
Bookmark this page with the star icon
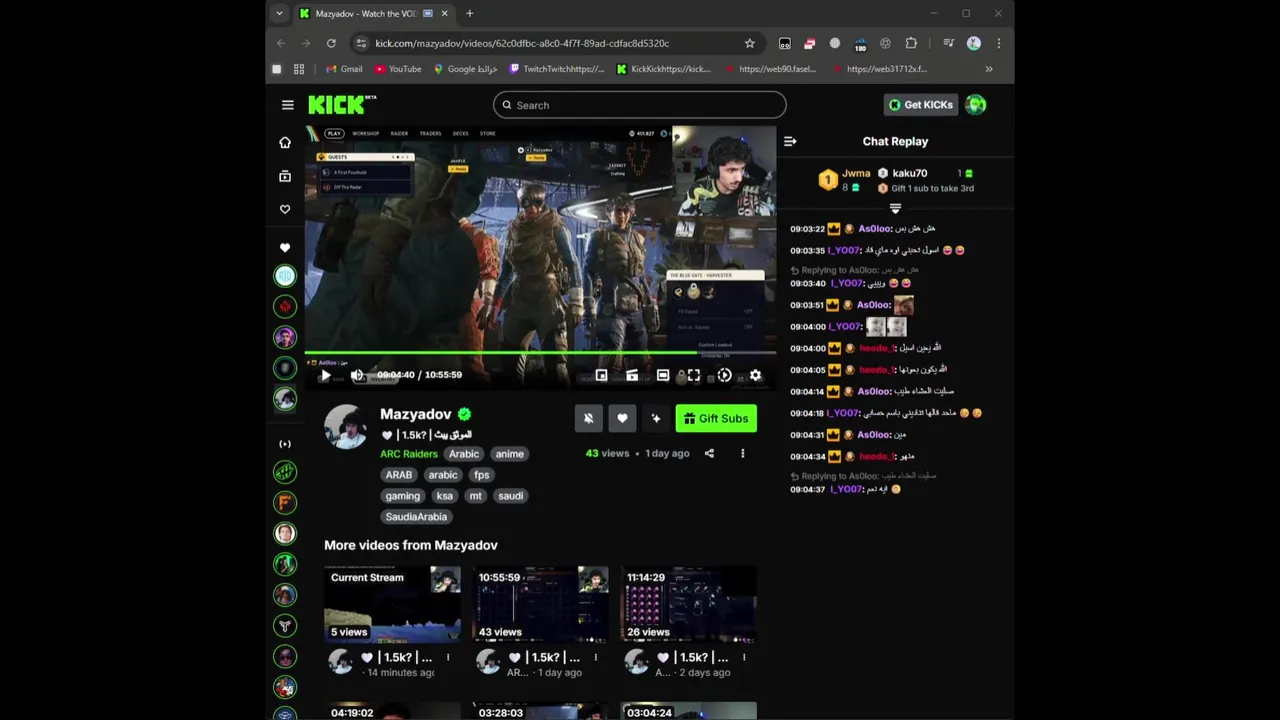(x=750, y=43)
